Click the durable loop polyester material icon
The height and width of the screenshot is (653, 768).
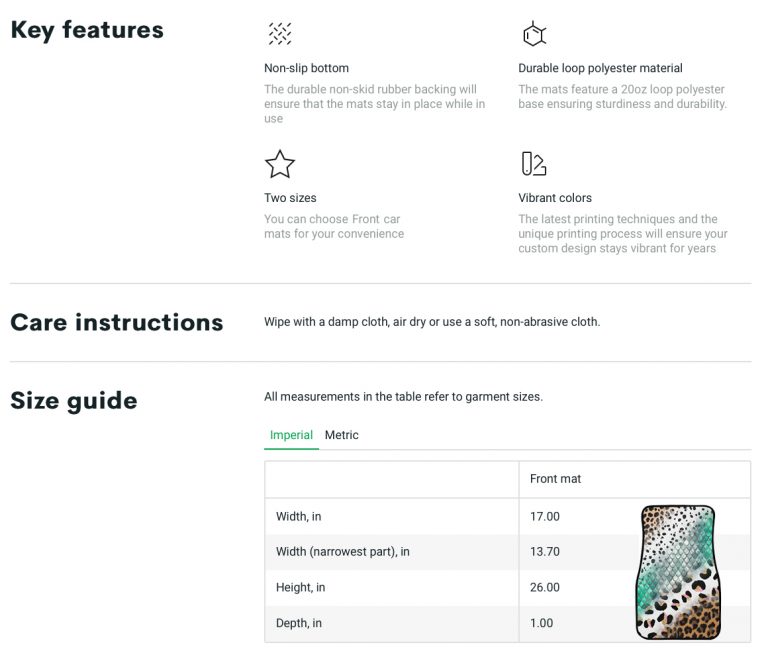[534, 33]
